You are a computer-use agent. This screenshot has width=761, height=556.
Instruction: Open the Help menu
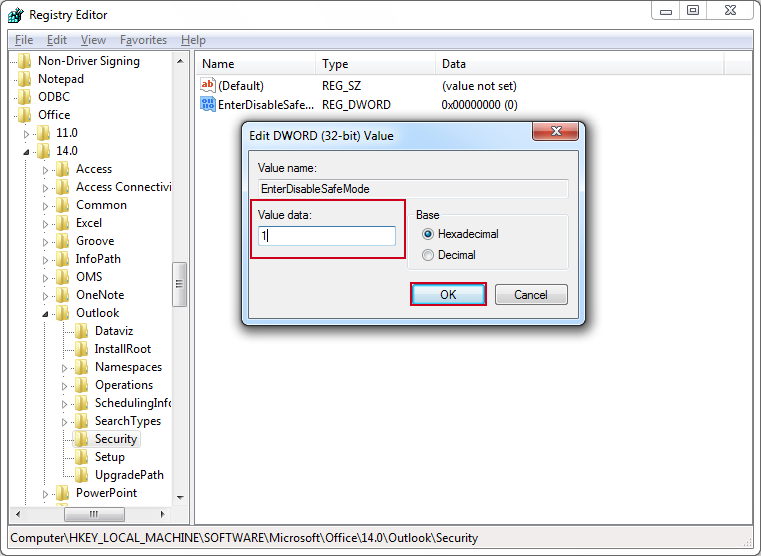pos(193,40)
